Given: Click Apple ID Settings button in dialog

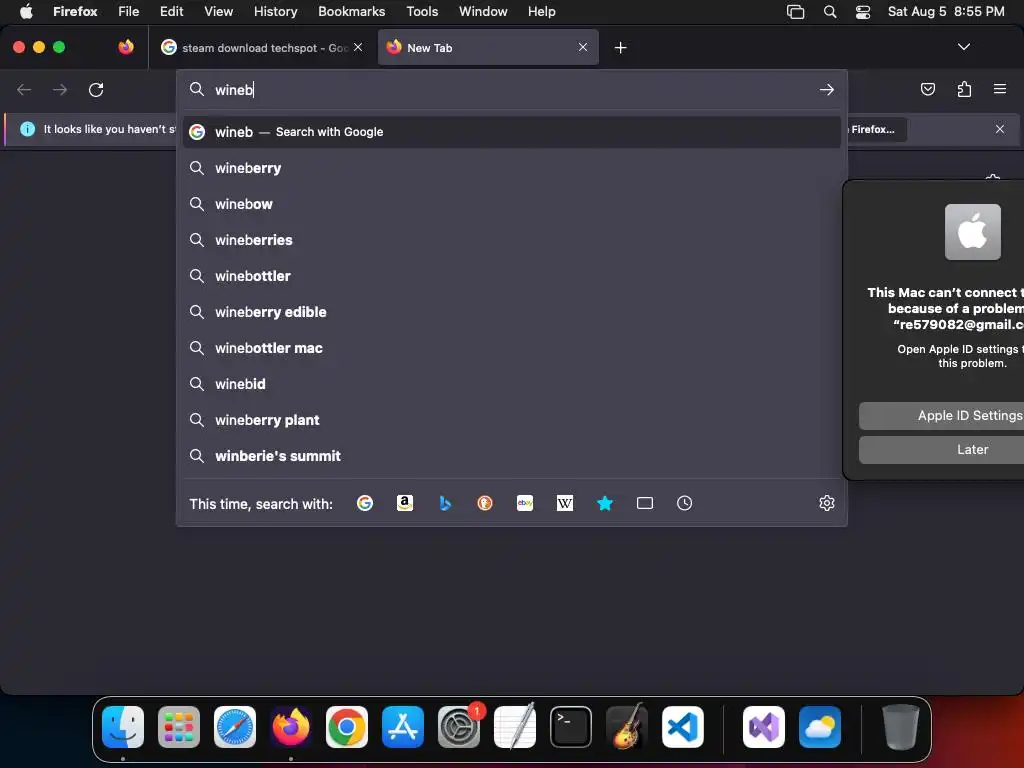Looking at the screenshot, I should (x=941, y=415).
